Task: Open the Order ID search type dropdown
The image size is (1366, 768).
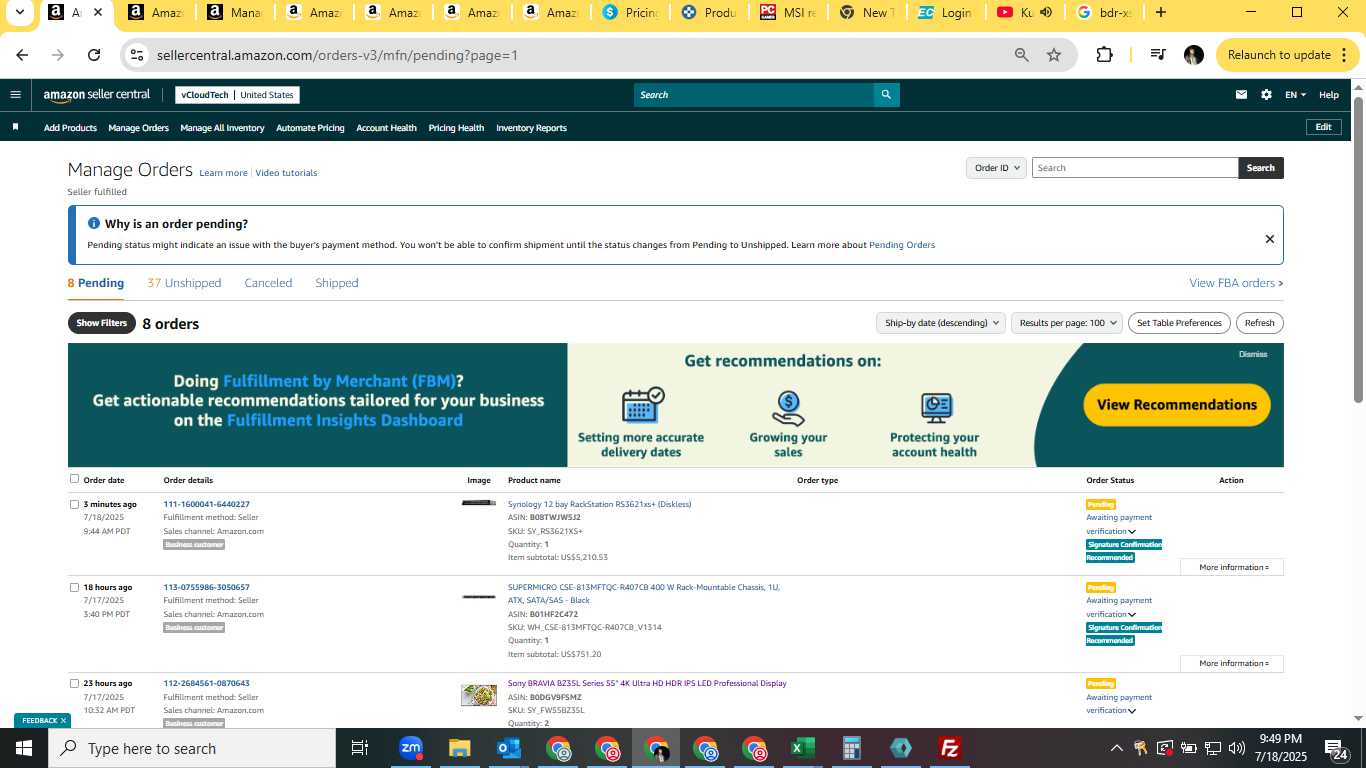Action: (997, 168)
